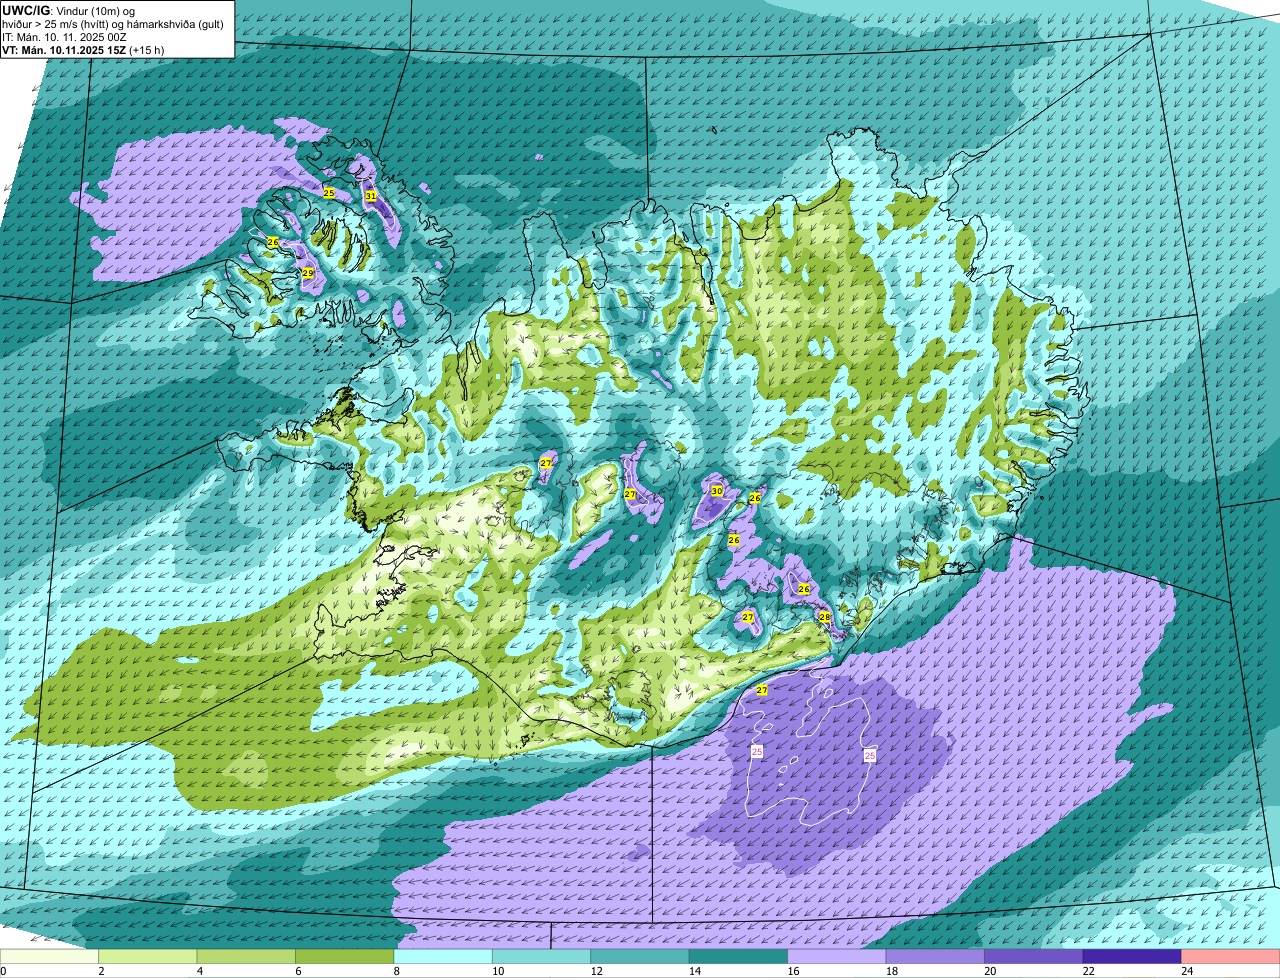Select the 'IT: Mán. 10. 11. 2025 00Z' line
1280x978 pixels.
tap(65, 36)
